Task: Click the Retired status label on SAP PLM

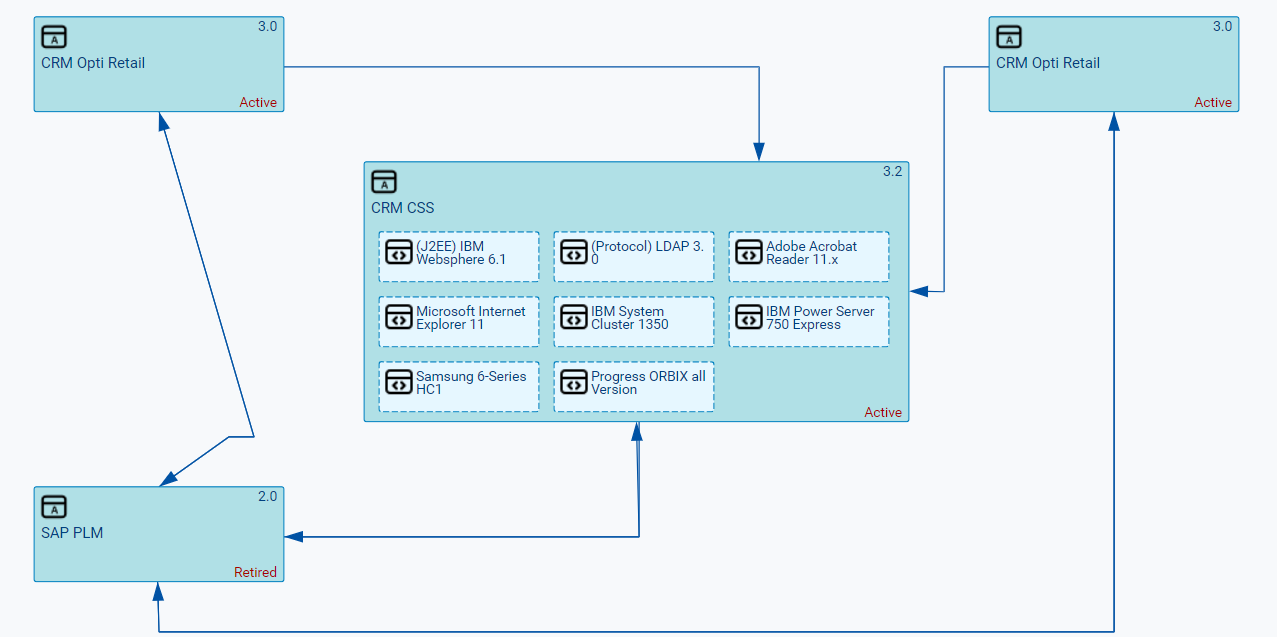Action: (x=258, y=572)
